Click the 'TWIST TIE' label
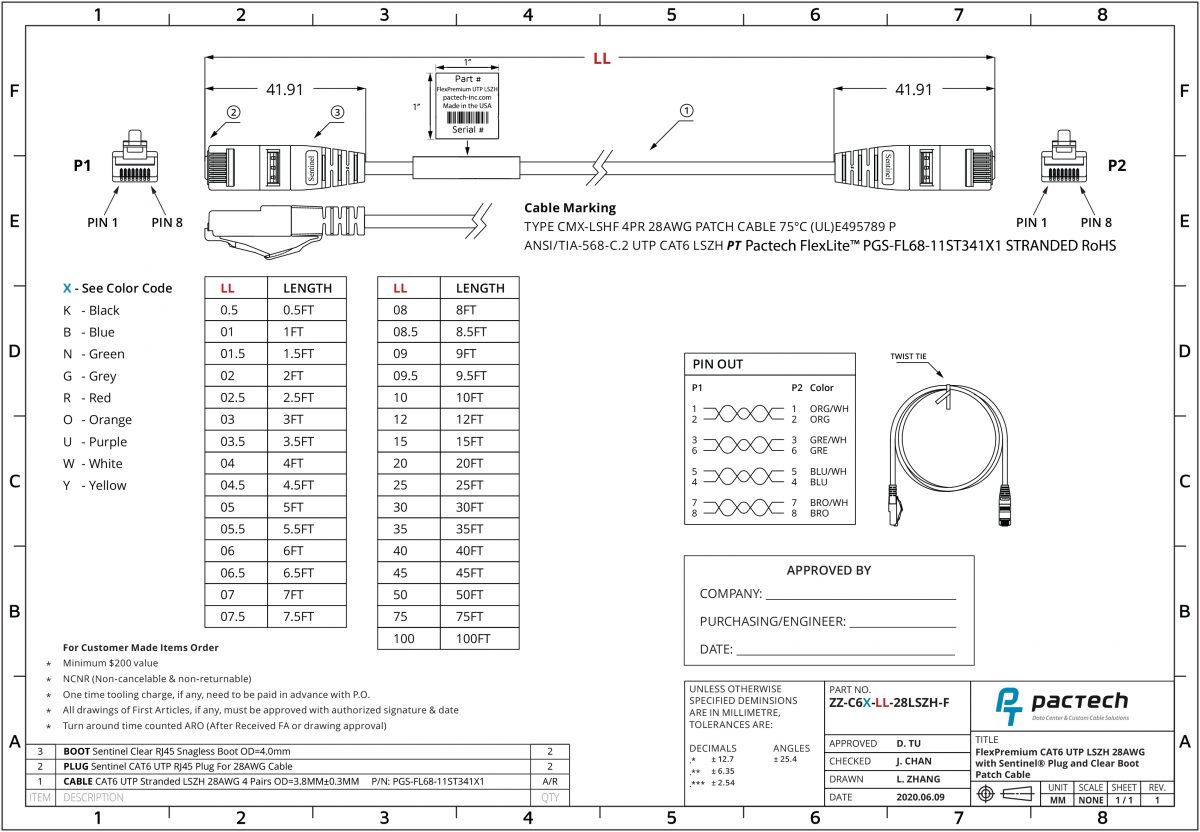 point(909,356)
